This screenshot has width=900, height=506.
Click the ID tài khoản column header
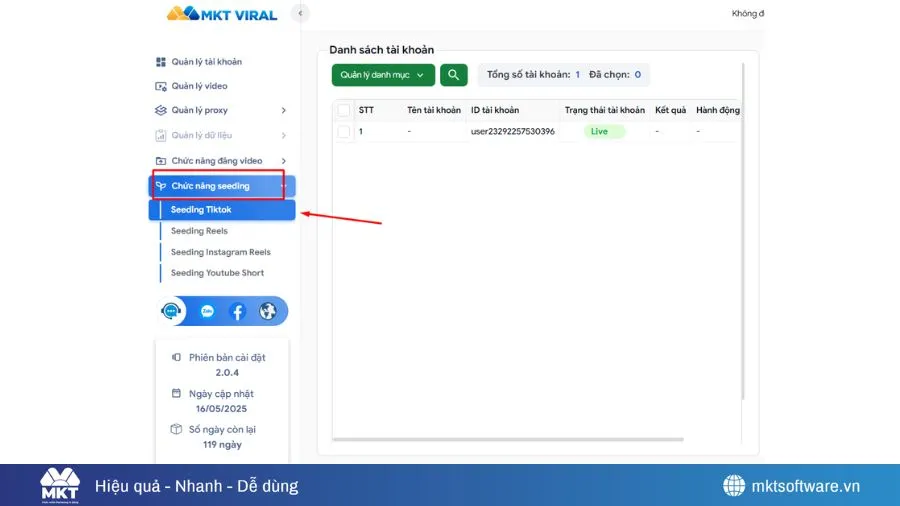(x=495, y=110)
